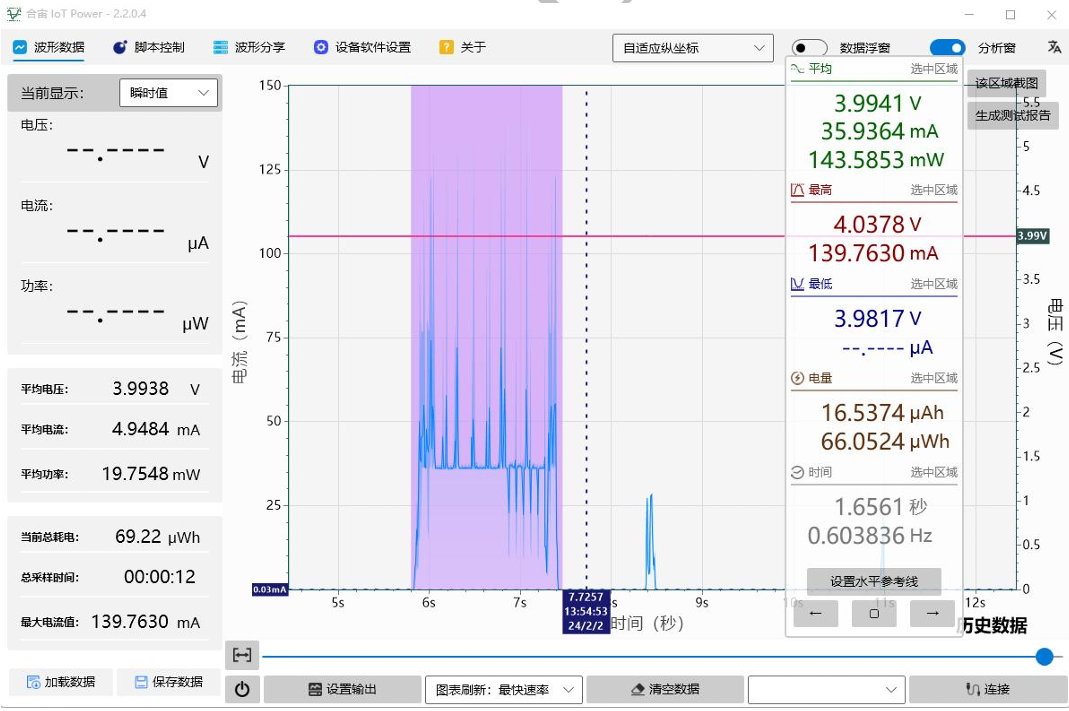Click the left arrow button in analysis window
Image resolution: width=1069 pixels, height=711 pixels.
coord(815,613)
